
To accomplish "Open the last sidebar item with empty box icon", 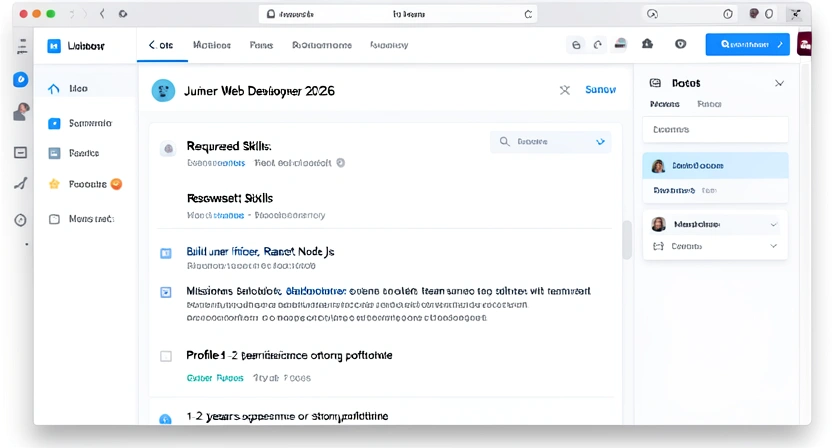I will point(86,219).
